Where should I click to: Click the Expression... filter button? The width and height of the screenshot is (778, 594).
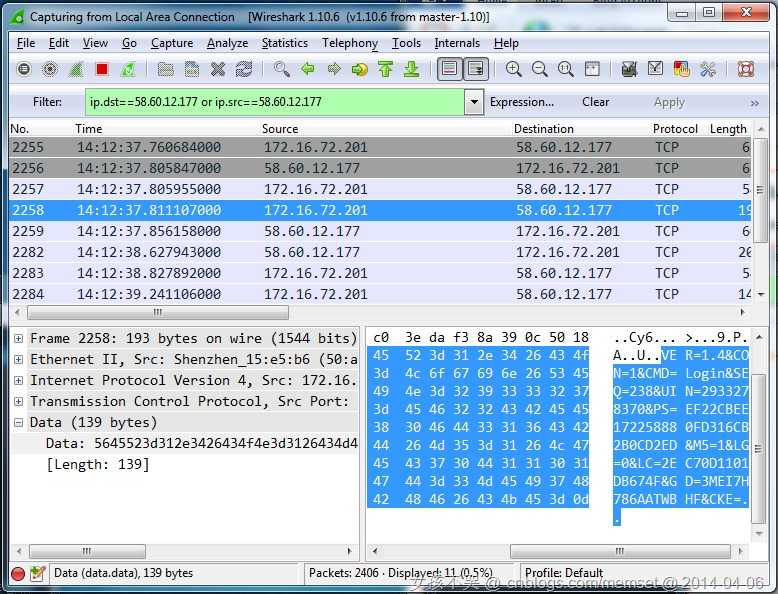coord(521,102)
